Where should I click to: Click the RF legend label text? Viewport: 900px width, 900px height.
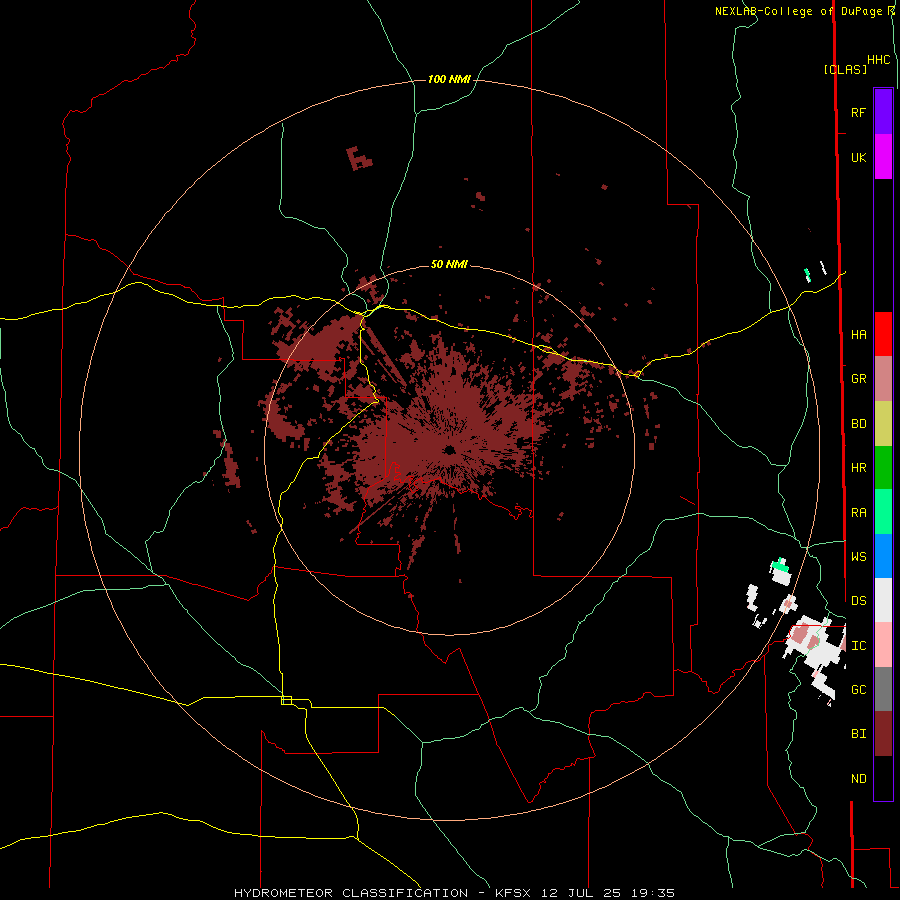pyautogui.click(x=858, y=112)
